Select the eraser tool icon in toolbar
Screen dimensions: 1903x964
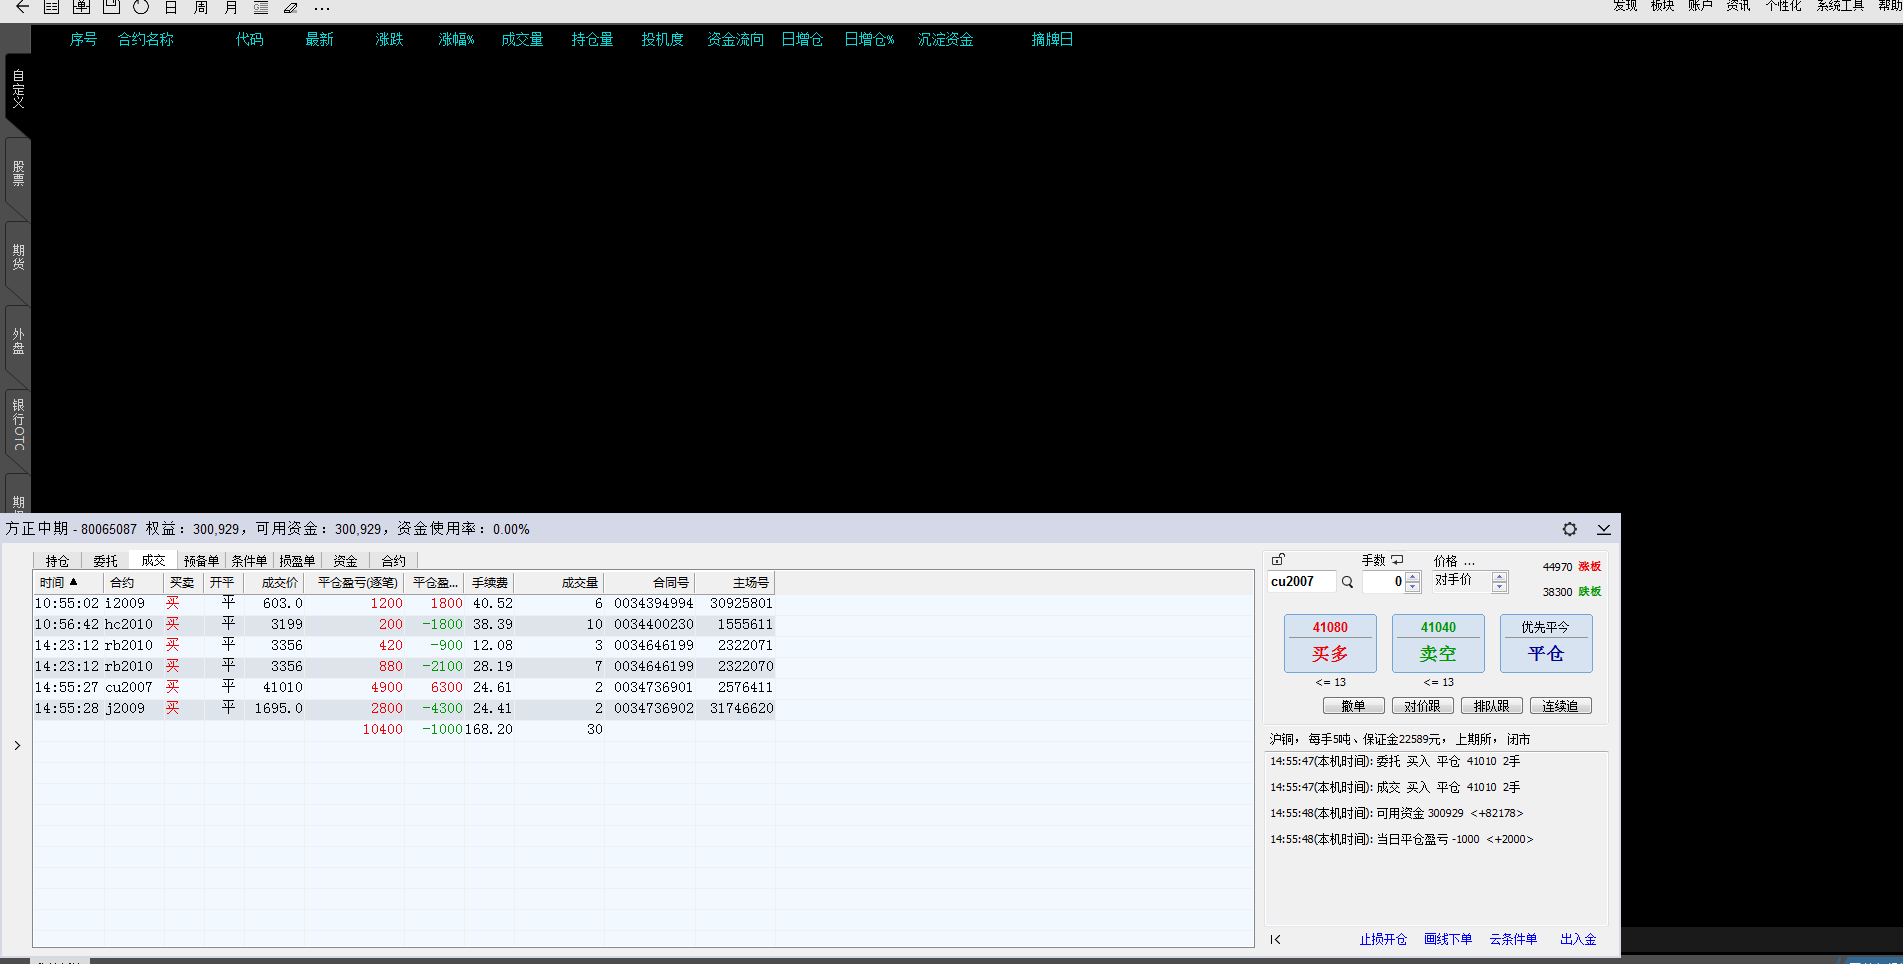290,7
